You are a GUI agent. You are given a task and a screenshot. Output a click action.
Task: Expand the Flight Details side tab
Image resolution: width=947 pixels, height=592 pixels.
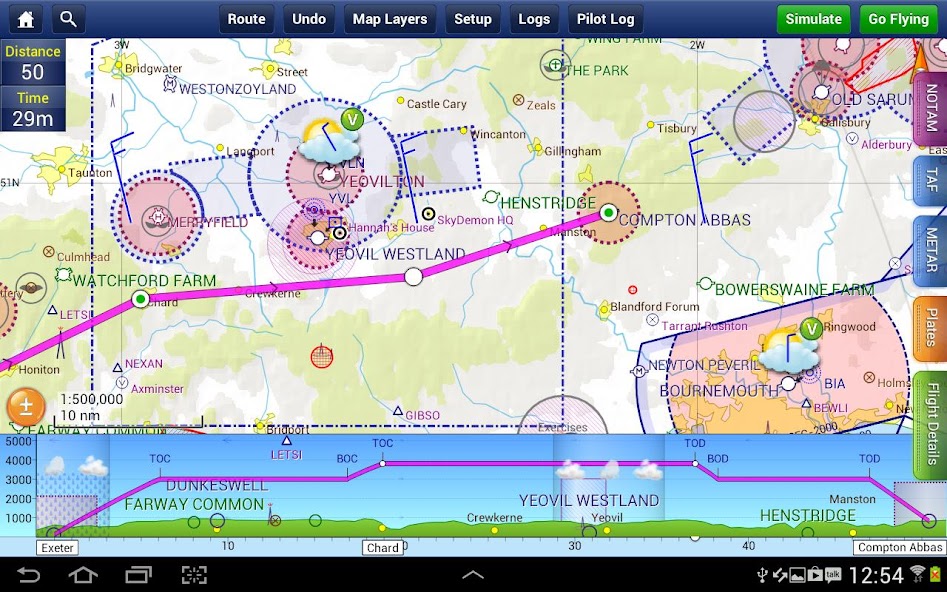click(930, 424)
